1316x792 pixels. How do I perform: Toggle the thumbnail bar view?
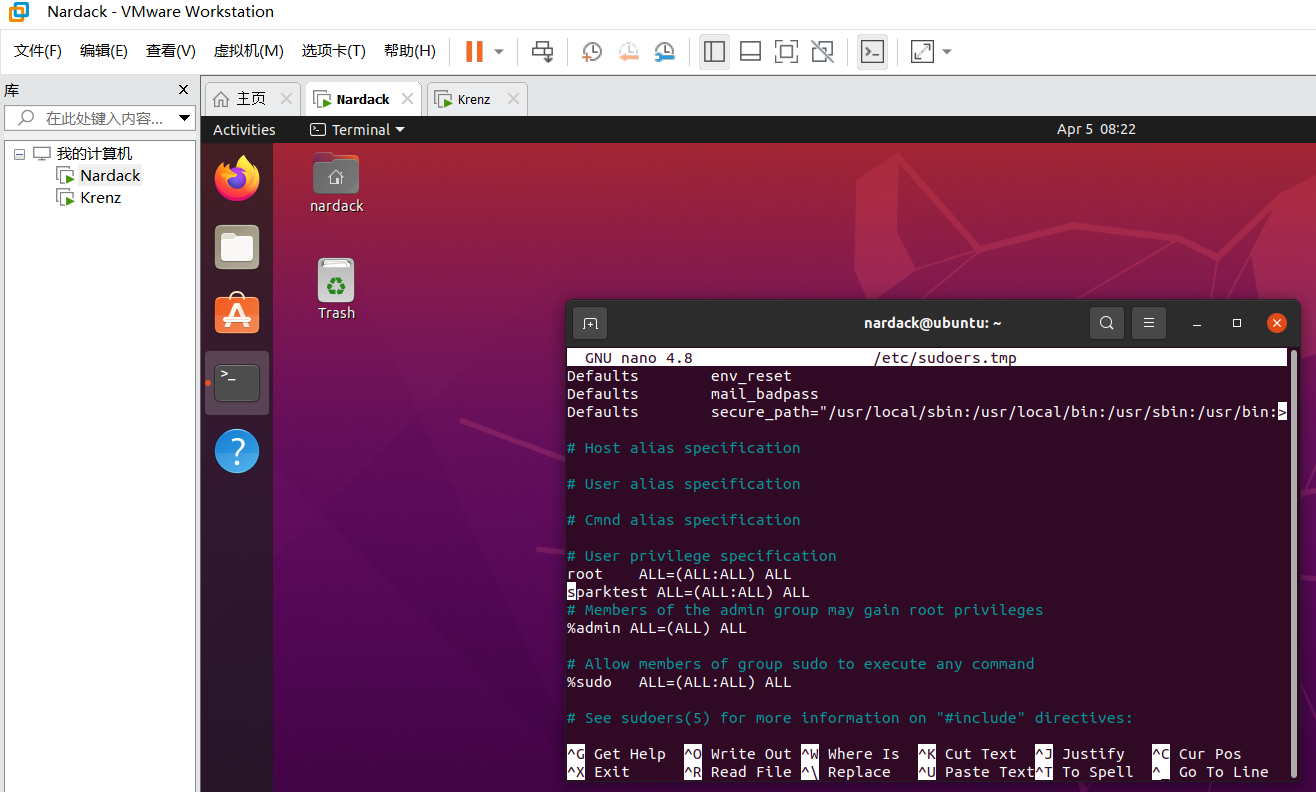pyautogui.click(x=750, y=51)
